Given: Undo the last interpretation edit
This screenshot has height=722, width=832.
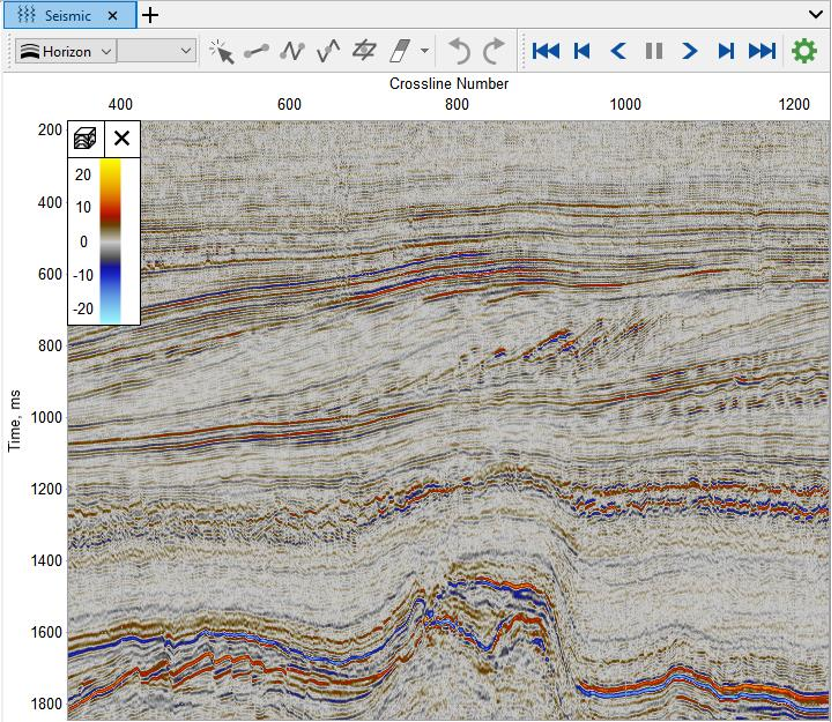Looking at the screenshot, I should click(x=459, y=51).
